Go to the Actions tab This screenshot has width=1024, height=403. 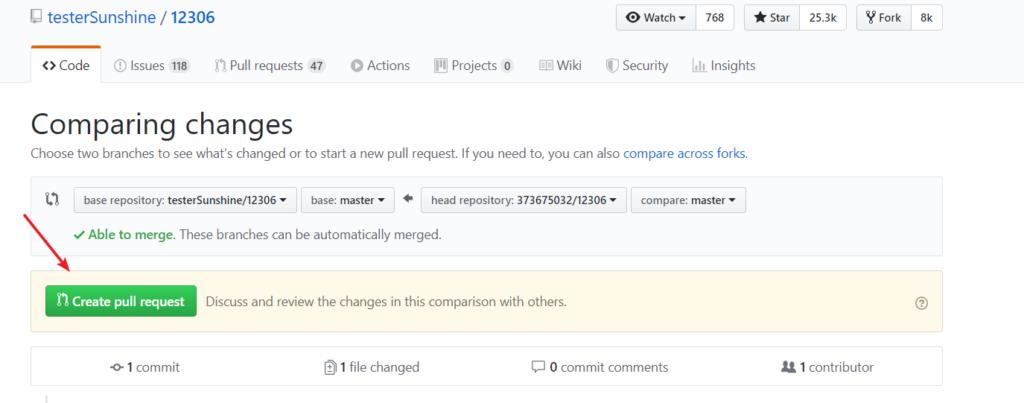(x=380, y=65)
